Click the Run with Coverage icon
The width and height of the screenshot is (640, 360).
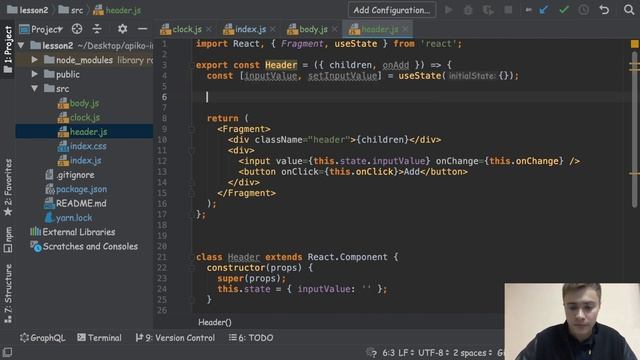click(x=488, y=10)
